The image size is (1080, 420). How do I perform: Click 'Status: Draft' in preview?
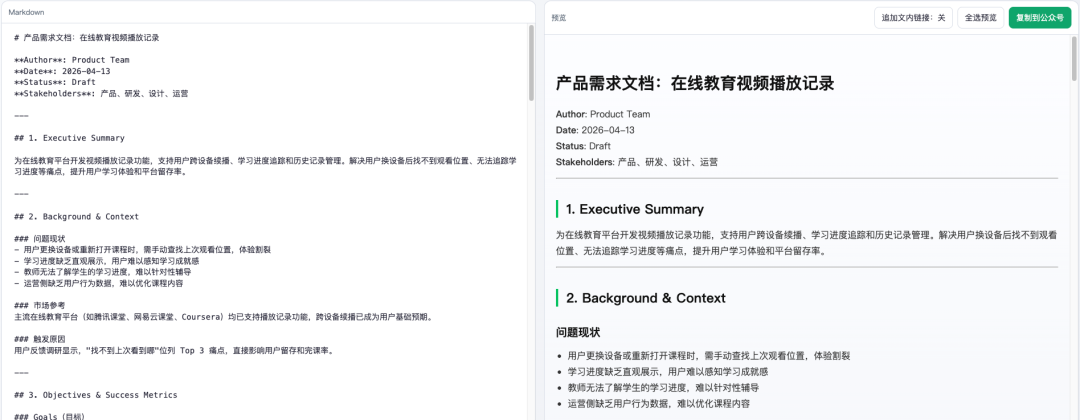(x=583, y=146)
